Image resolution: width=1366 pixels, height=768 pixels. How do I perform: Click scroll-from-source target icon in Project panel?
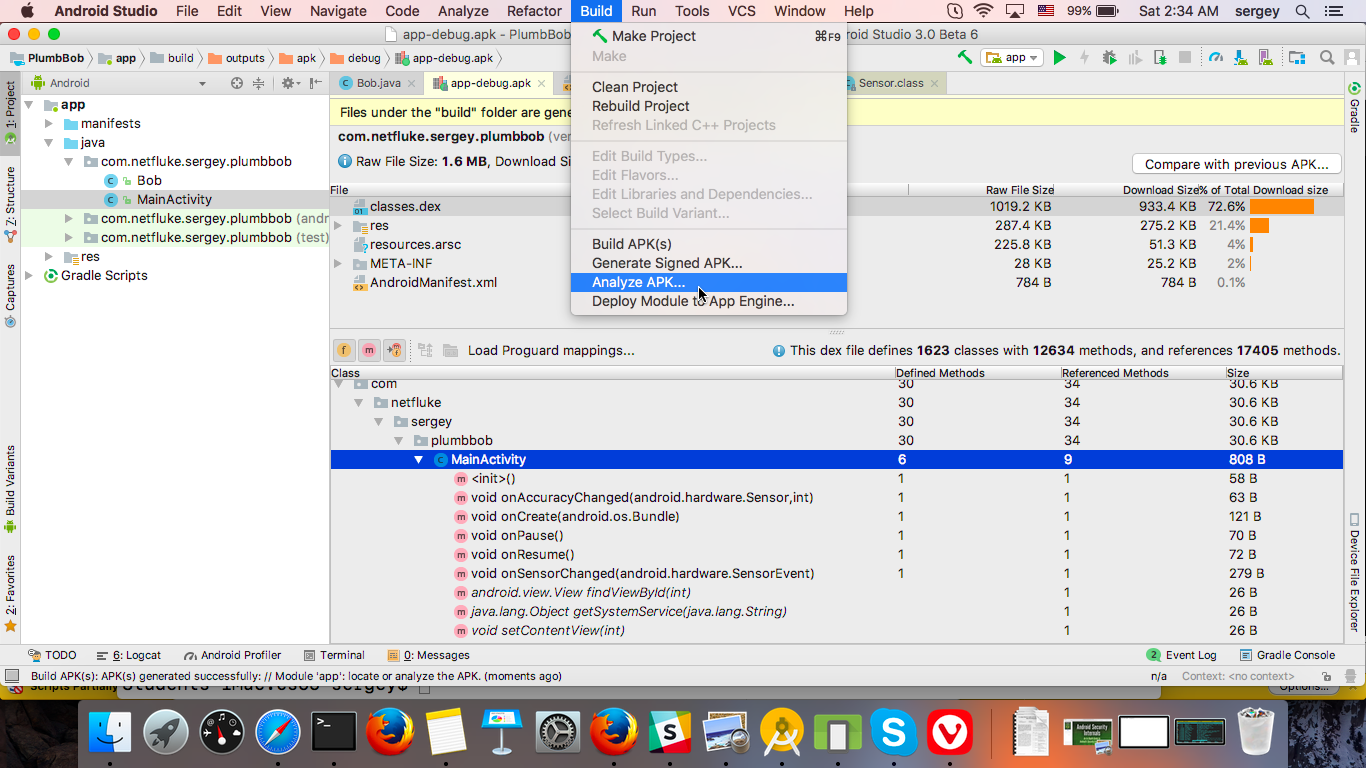237,83
